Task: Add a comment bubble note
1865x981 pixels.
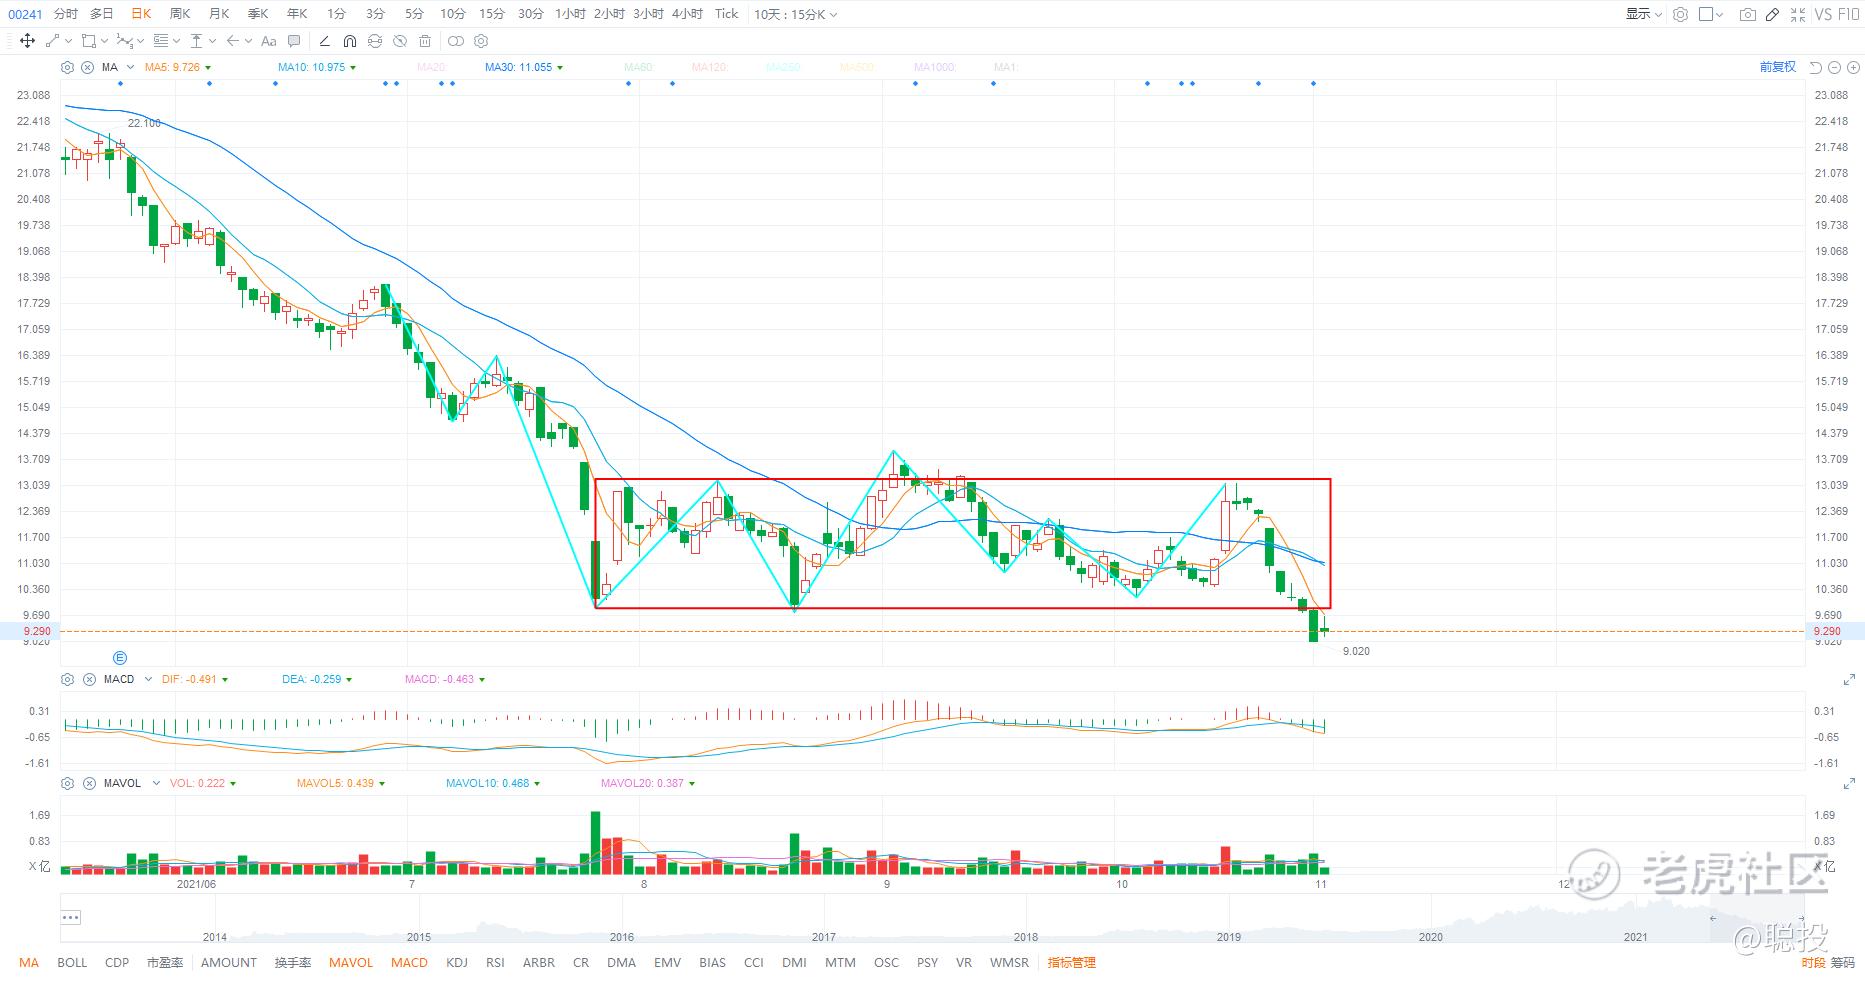Action: tap(294, 41)
